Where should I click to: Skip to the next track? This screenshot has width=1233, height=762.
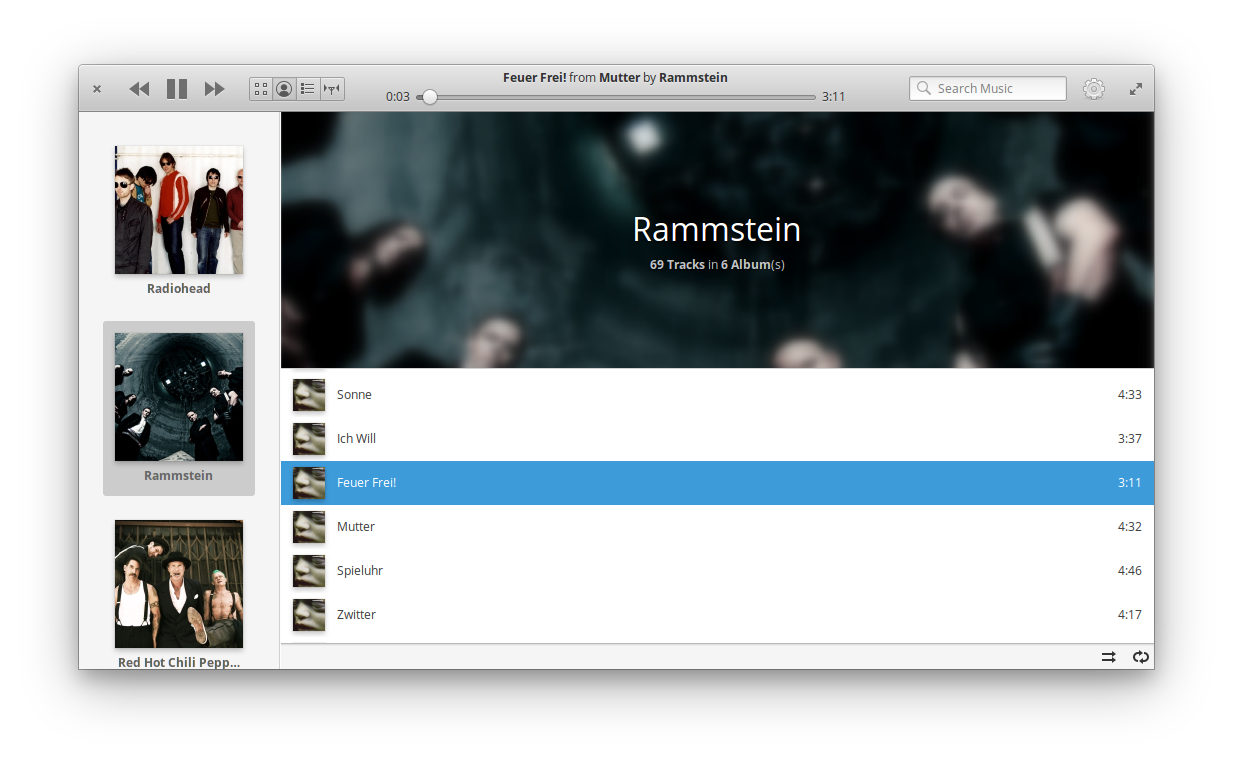214,89
